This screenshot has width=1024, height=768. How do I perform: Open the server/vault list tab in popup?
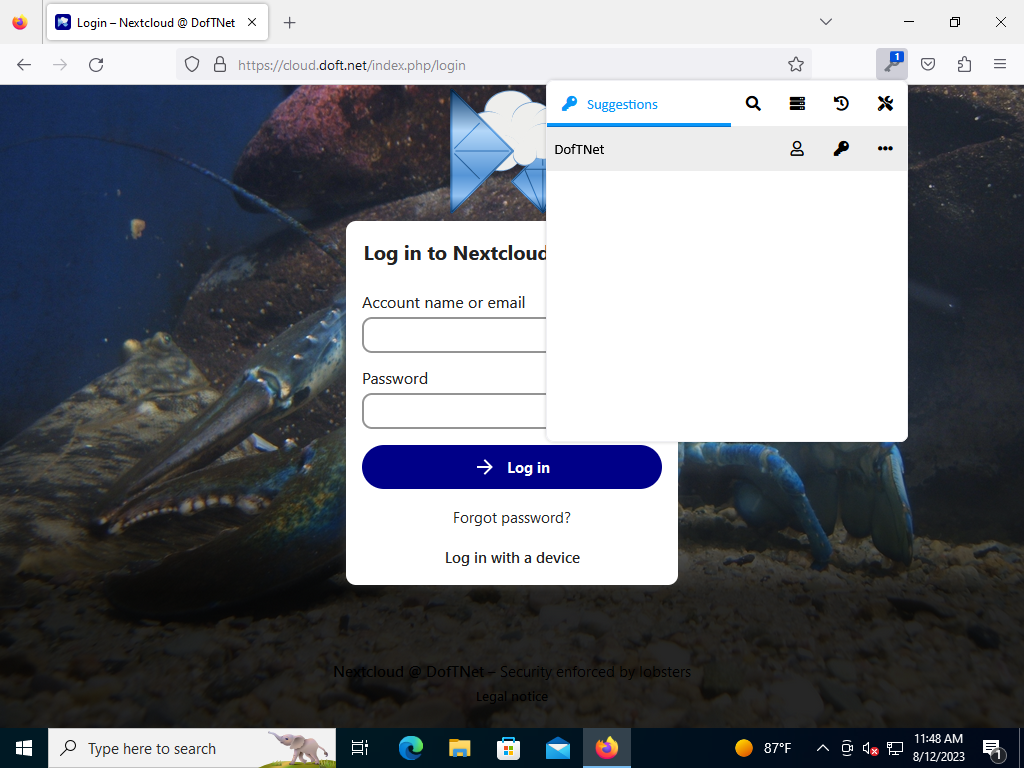click(797, 103)
